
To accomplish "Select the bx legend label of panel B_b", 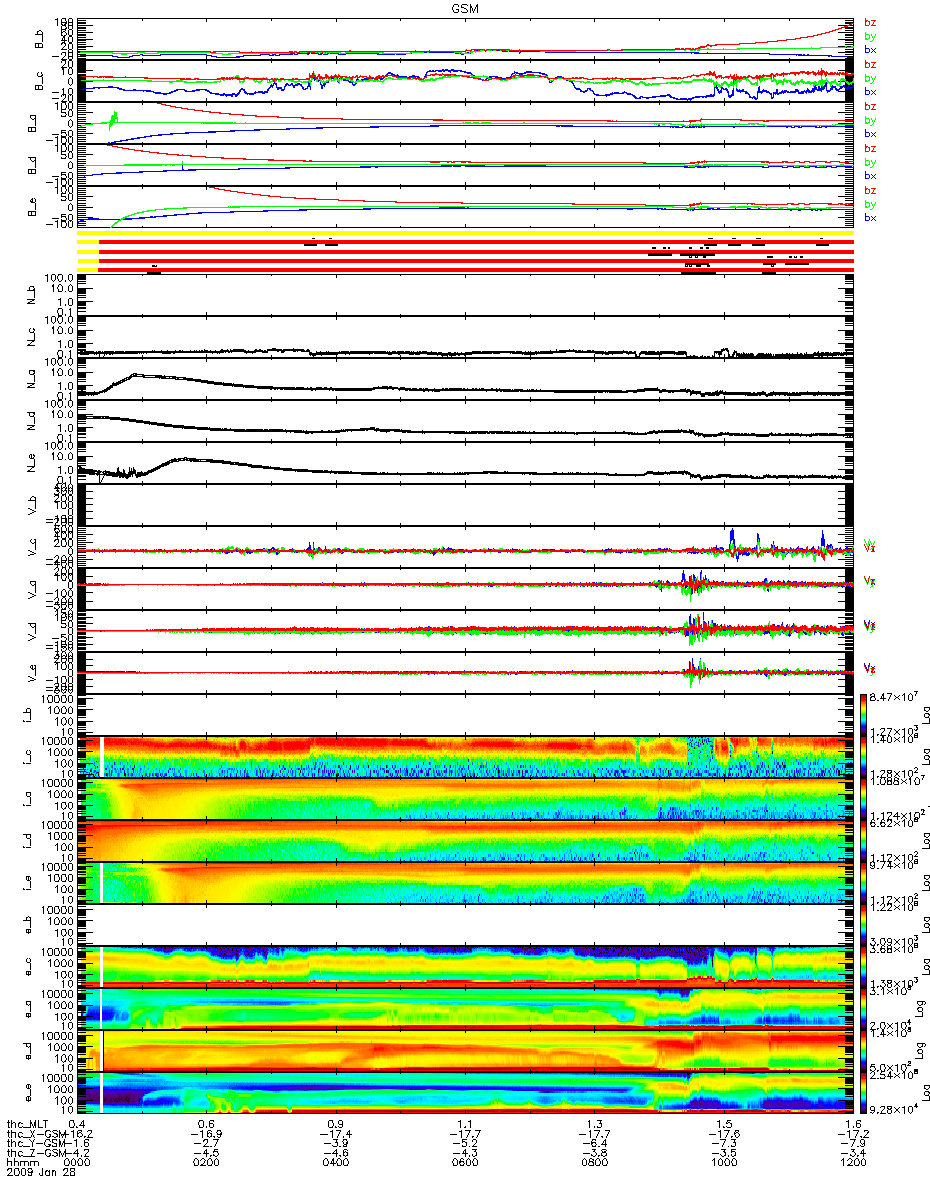I will [x=870, y=49].
